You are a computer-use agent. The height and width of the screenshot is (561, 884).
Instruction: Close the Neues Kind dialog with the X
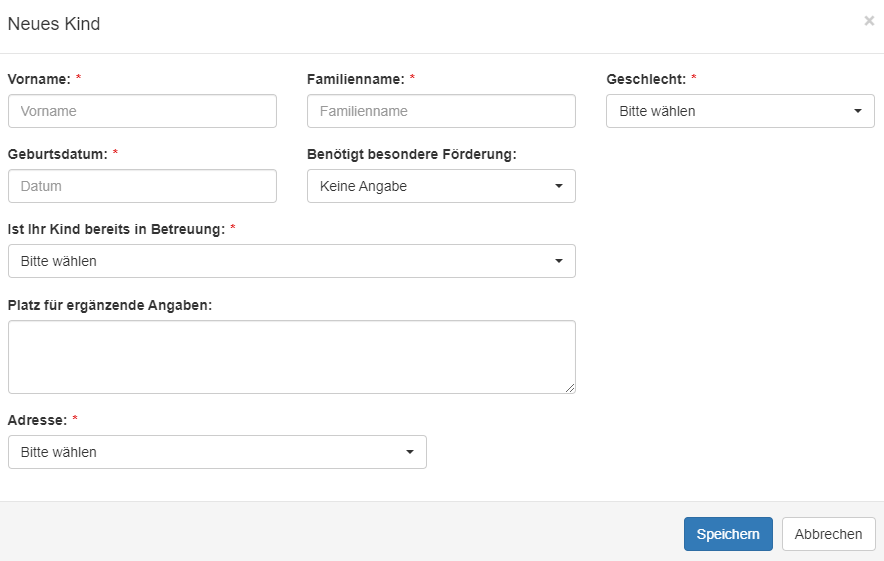click(869, 21)
